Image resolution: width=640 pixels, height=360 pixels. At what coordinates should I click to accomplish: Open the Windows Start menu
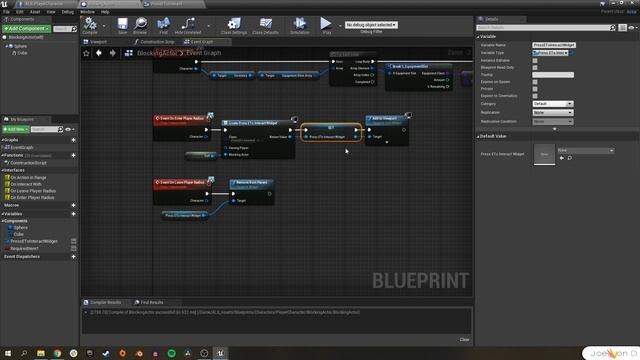[x=8, y=353]
